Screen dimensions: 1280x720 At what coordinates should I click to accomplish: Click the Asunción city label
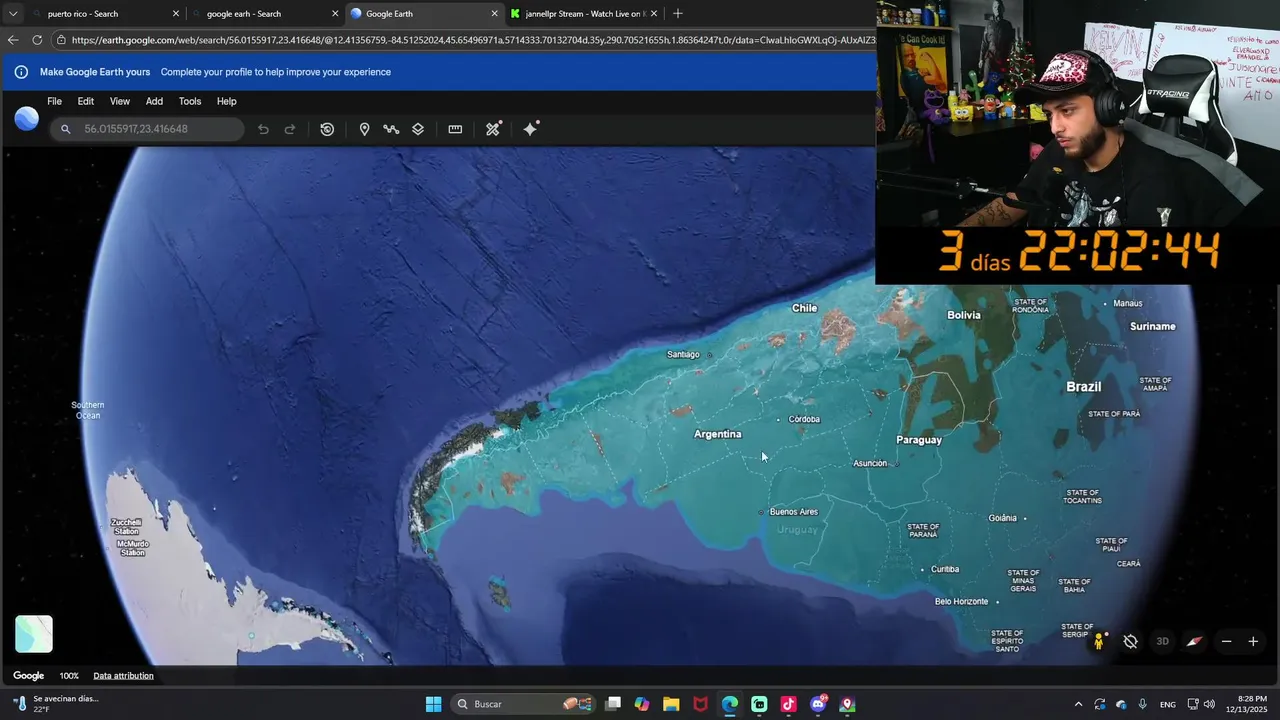870,463
